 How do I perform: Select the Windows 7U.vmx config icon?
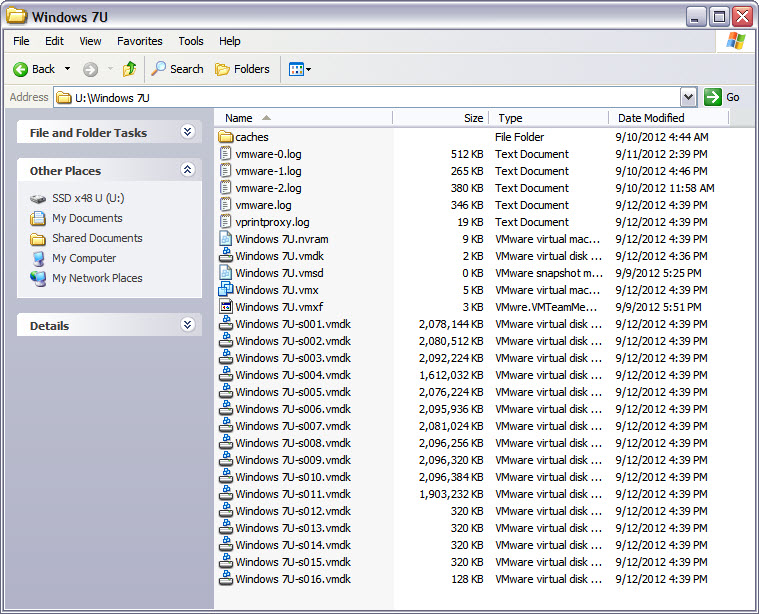(x=226, y=290)
